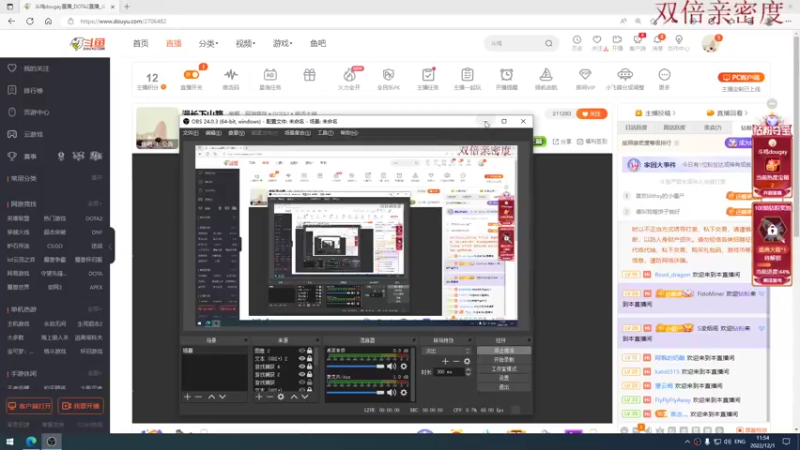This screenshot has width=800, height=450.
Task: Click the 消息 bell icon in Douyu header
Action: click(657, 40)
